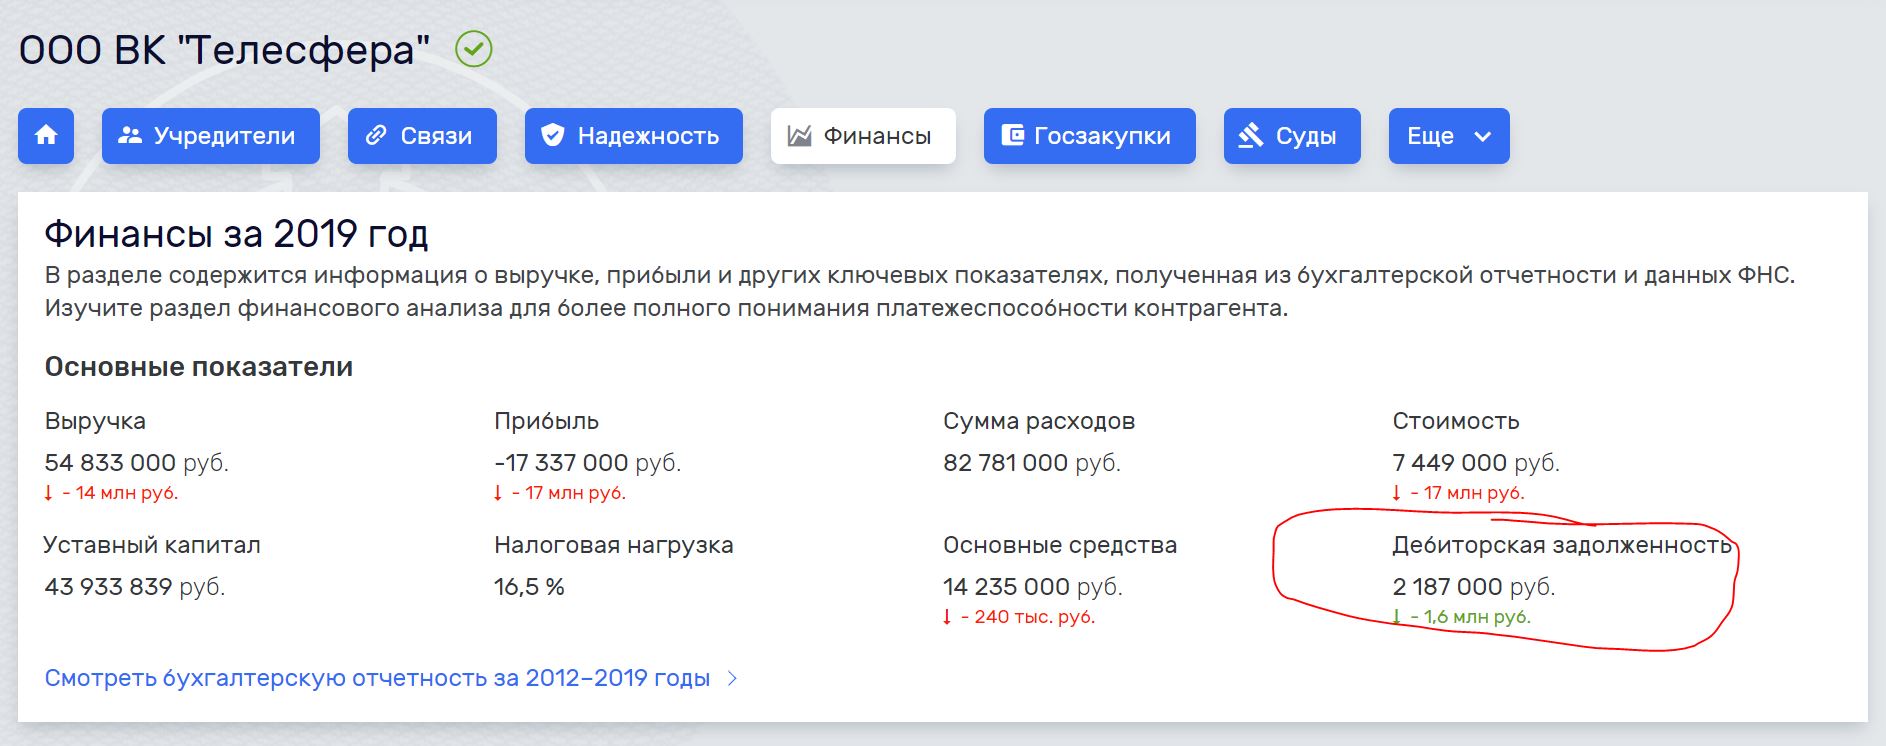Screen dimensions: 1886x746
Task: Click the green - 1,6 млн руб. change
Action: coord(1461,617)
